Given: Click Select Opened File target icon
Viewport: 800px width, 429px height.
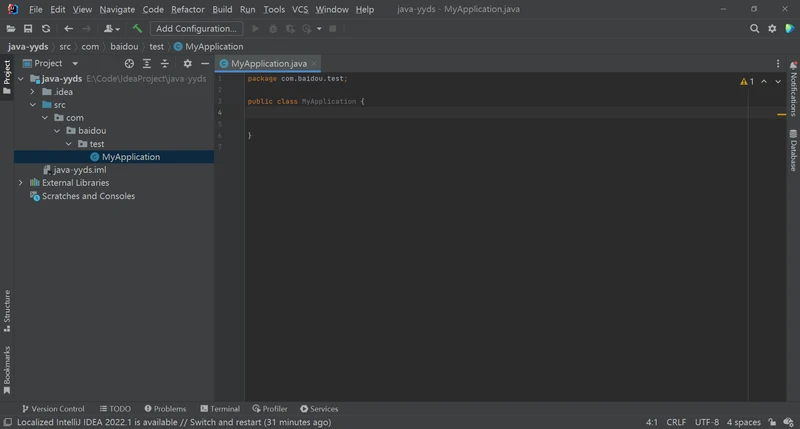Looking at the screenshot, I should pos(129,63).
